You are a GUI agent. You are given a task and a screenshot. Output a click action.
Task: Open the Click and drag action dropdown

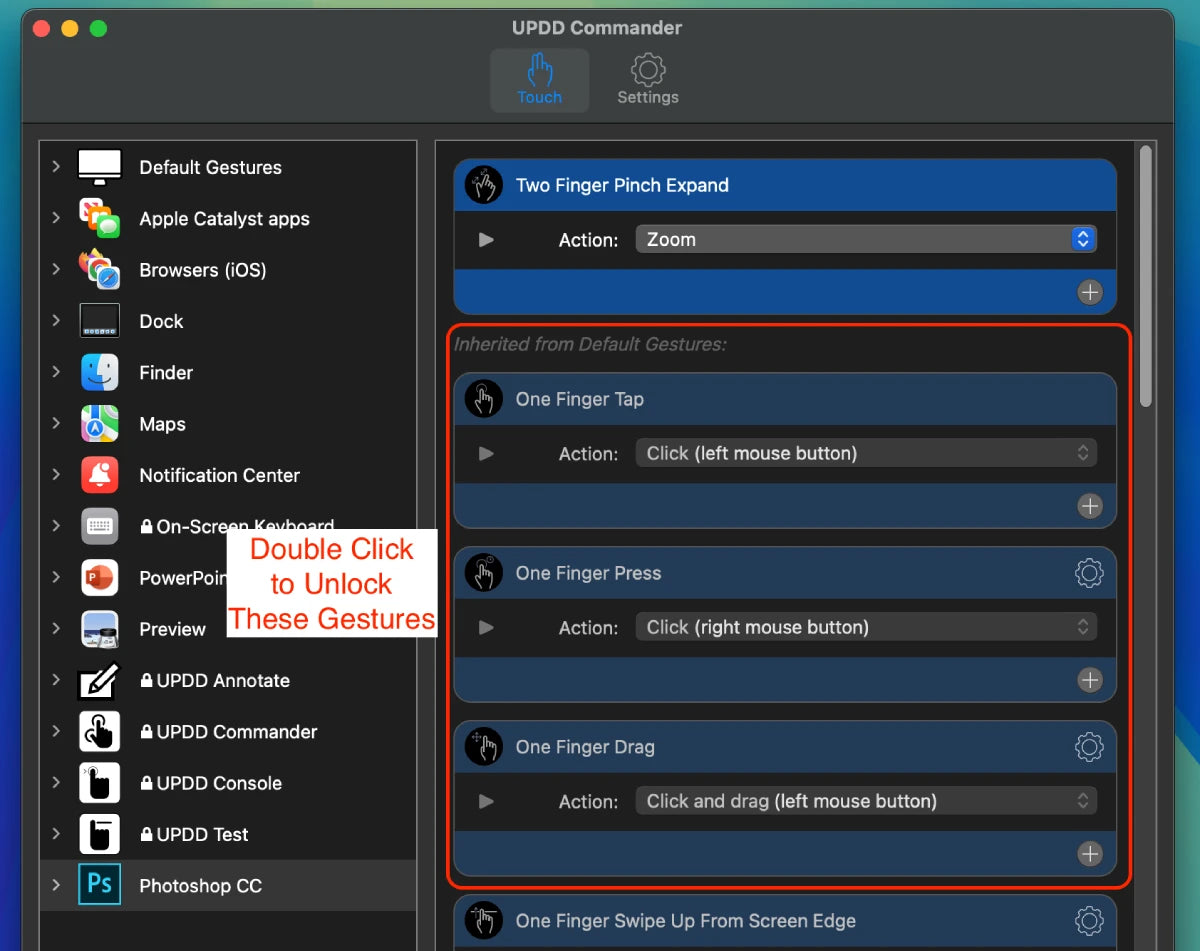pos(866,801)
